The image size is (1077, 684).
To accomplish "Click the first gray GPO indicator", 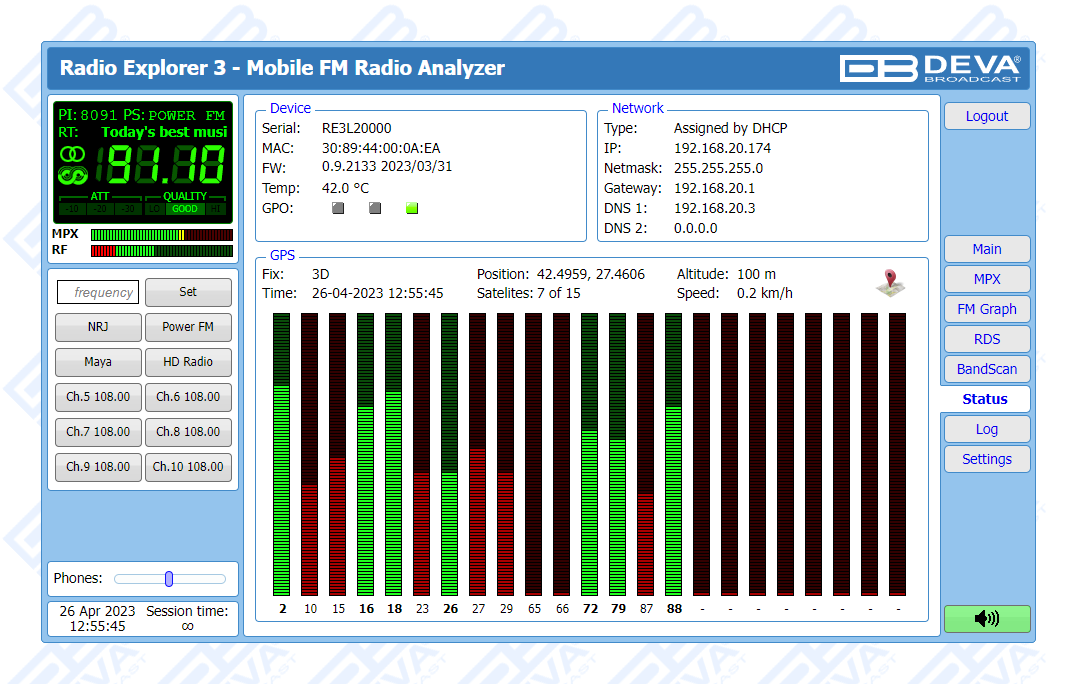I will 338,209.
